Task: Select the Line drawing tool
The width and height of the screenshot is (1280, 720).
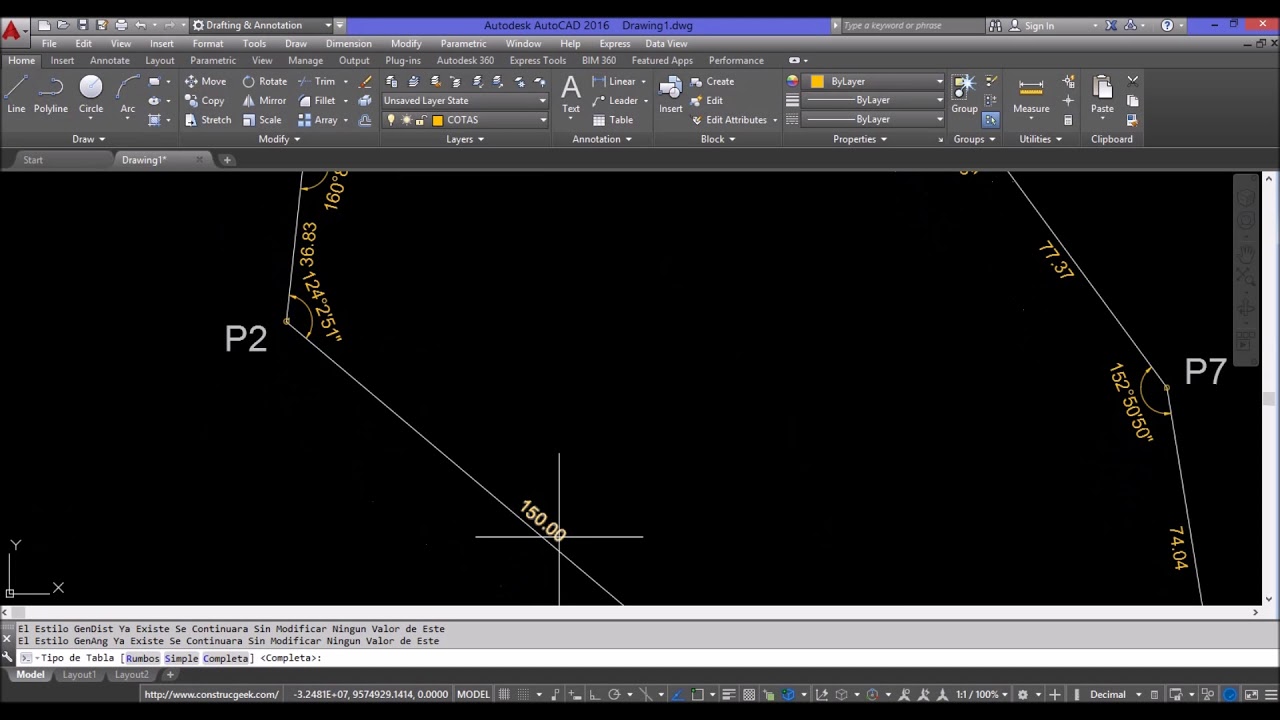Action: [x=16, y=94]
